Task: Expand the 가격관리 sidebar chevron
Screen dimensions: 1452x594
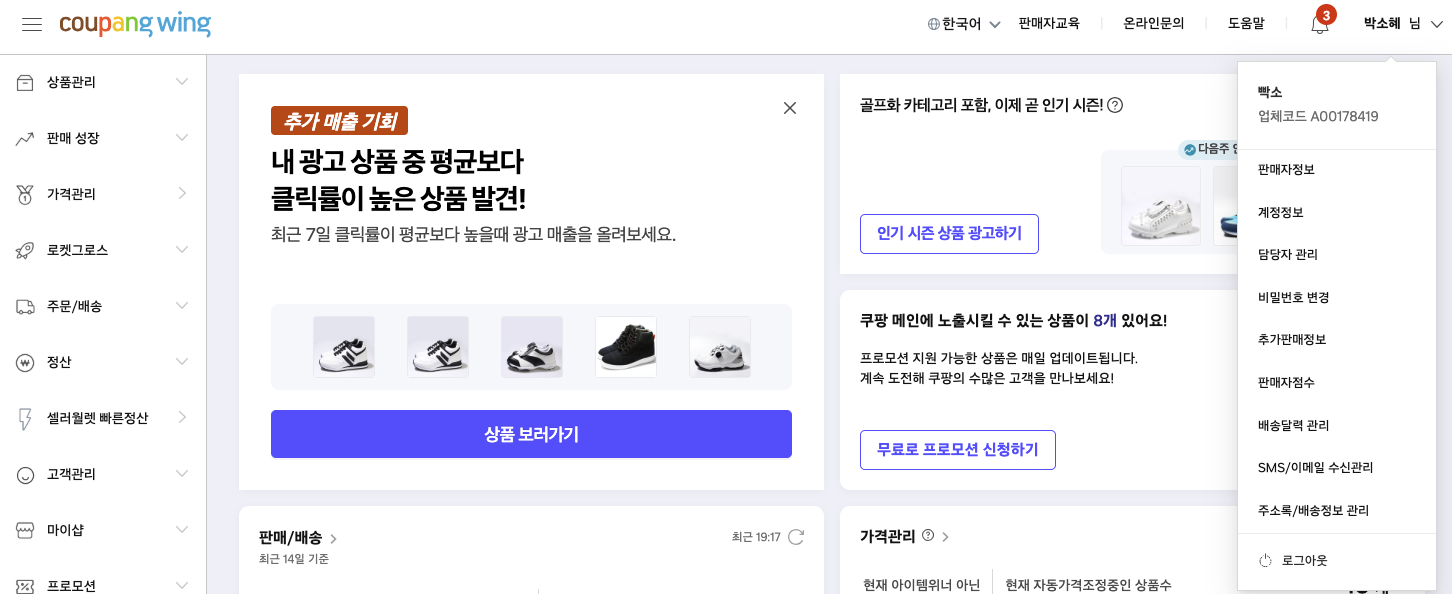Action: (x=182, y=194)
